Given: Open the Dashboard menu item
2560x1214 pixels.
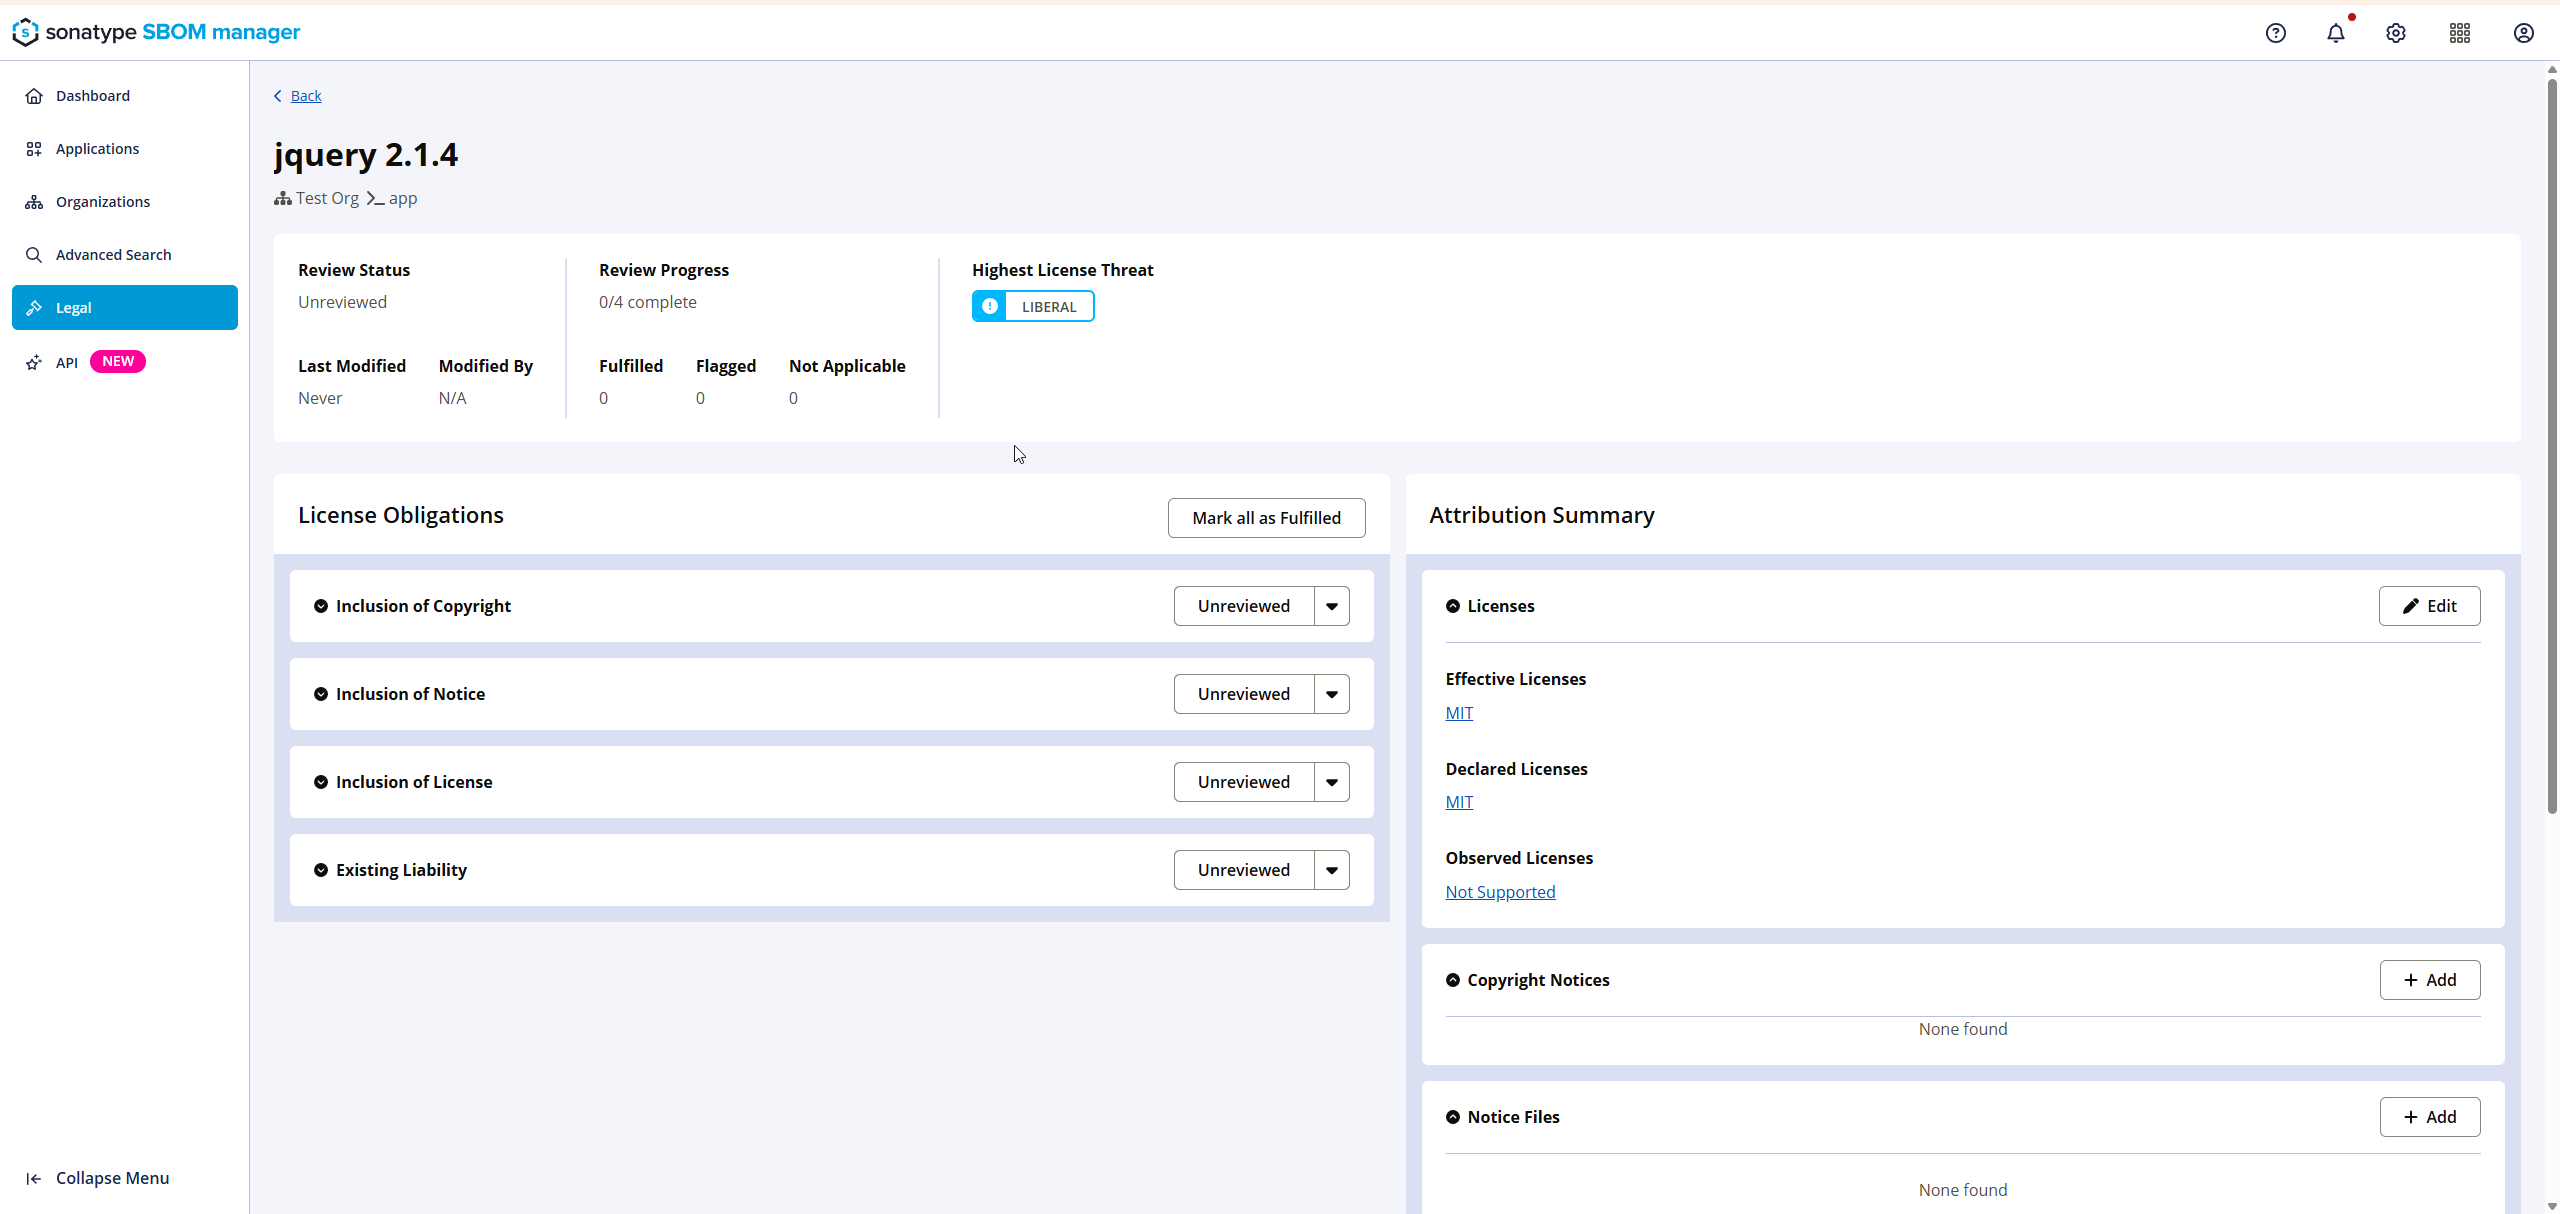Looking at the screenshot, I should (125, 96).
